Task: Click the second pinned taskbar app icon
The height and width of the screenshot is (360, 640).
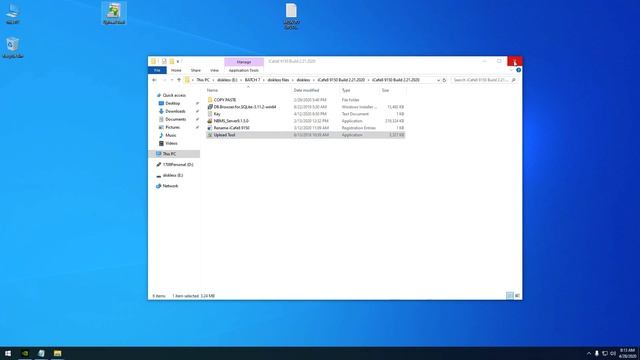Action: [x=41, y=353]
